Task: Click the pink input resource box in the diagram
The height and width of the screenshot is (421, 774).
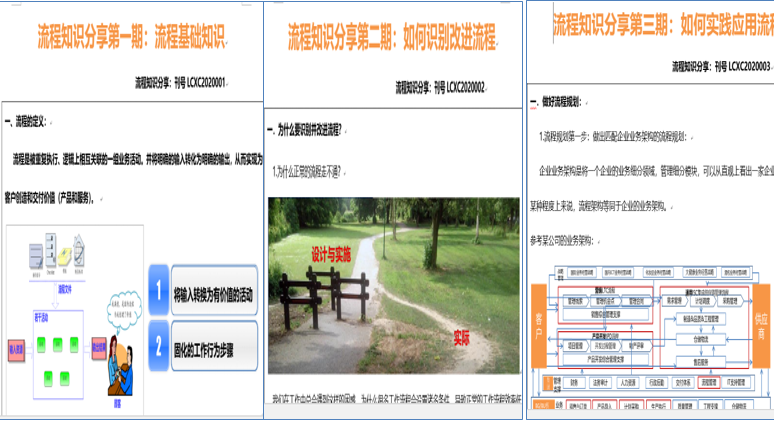Action: coord(15,351)
